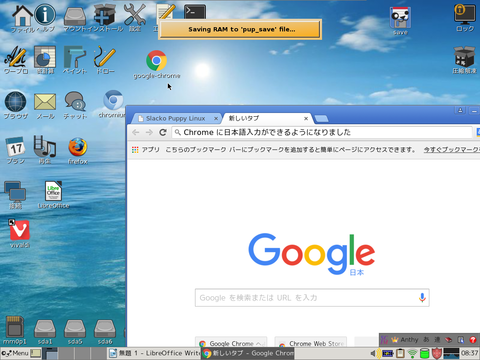The width and height of the screenshot is (480, 360).
Task: Click the Anthy input method label
Action: pyautogui.click(x=409, y=340)
